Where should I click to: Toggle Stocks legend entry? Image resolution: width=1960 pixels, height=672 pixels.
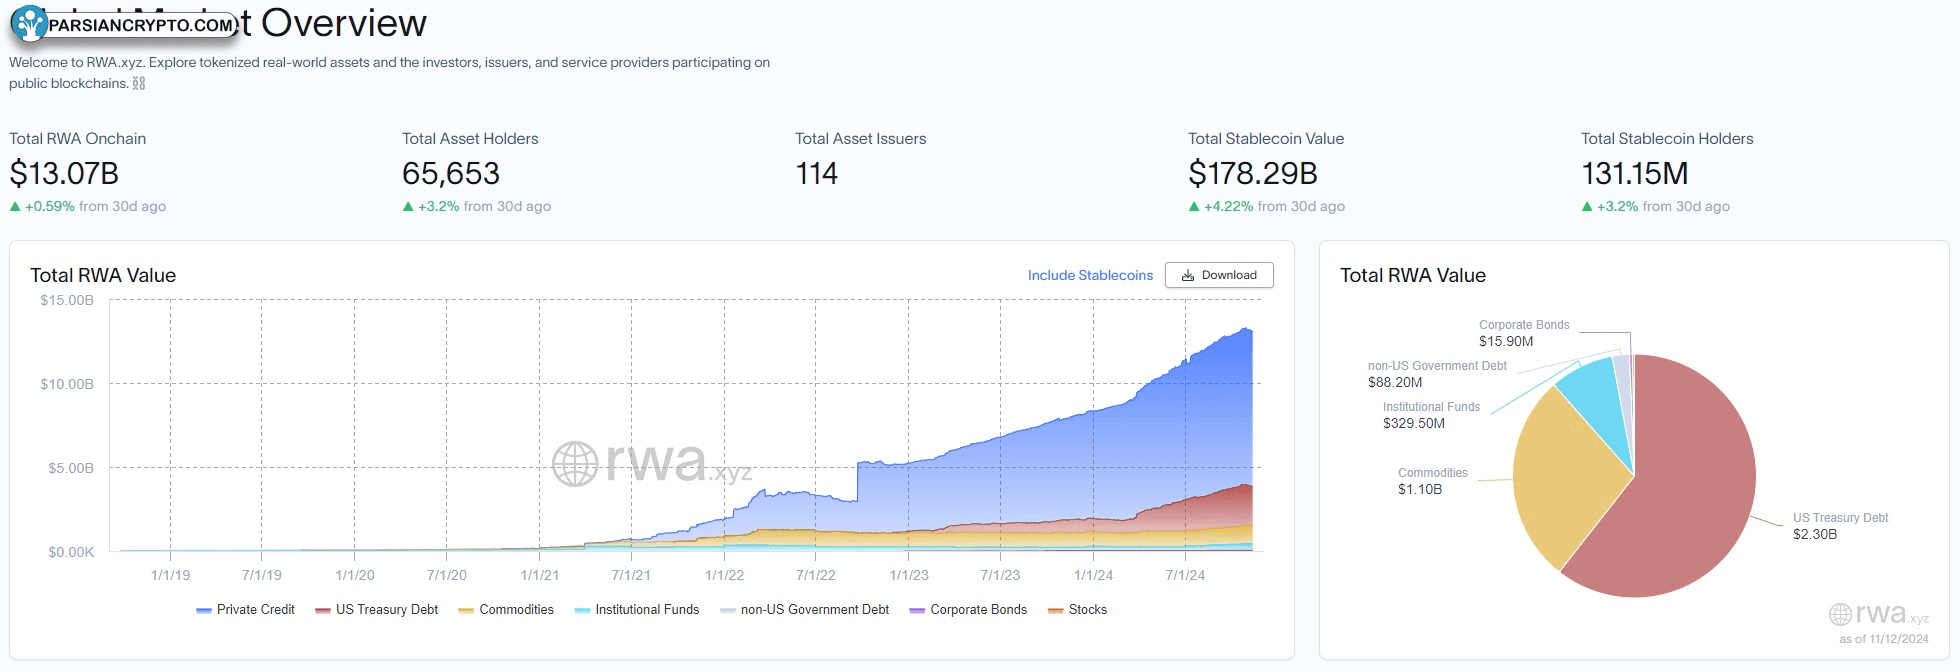tap(1078, 610)
